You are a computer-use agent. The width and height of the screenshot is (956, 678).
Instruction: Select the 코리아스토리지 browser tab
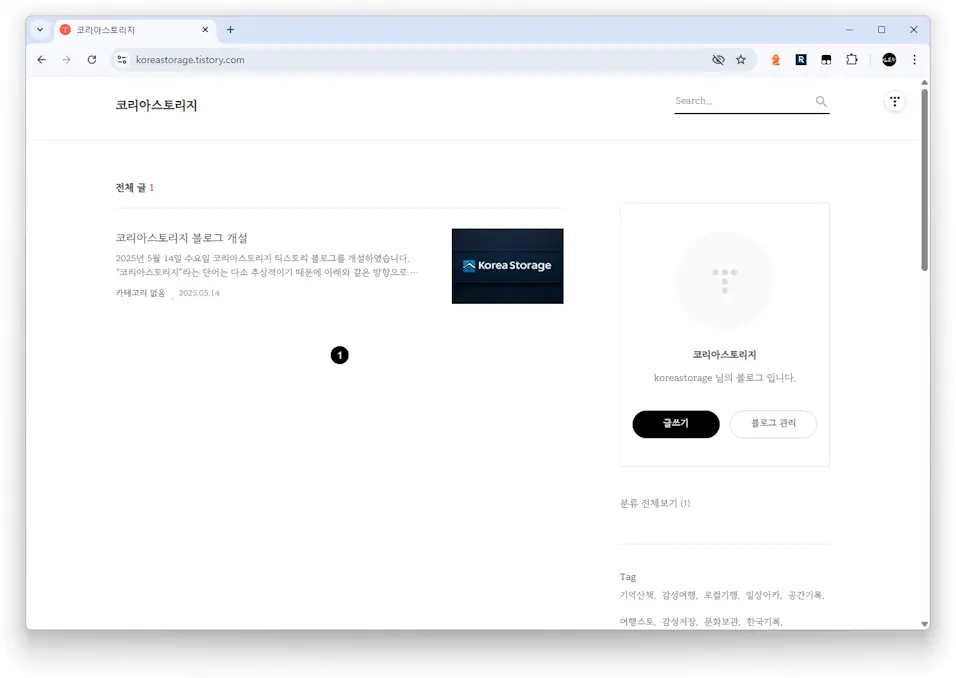[x=130, y=29]
